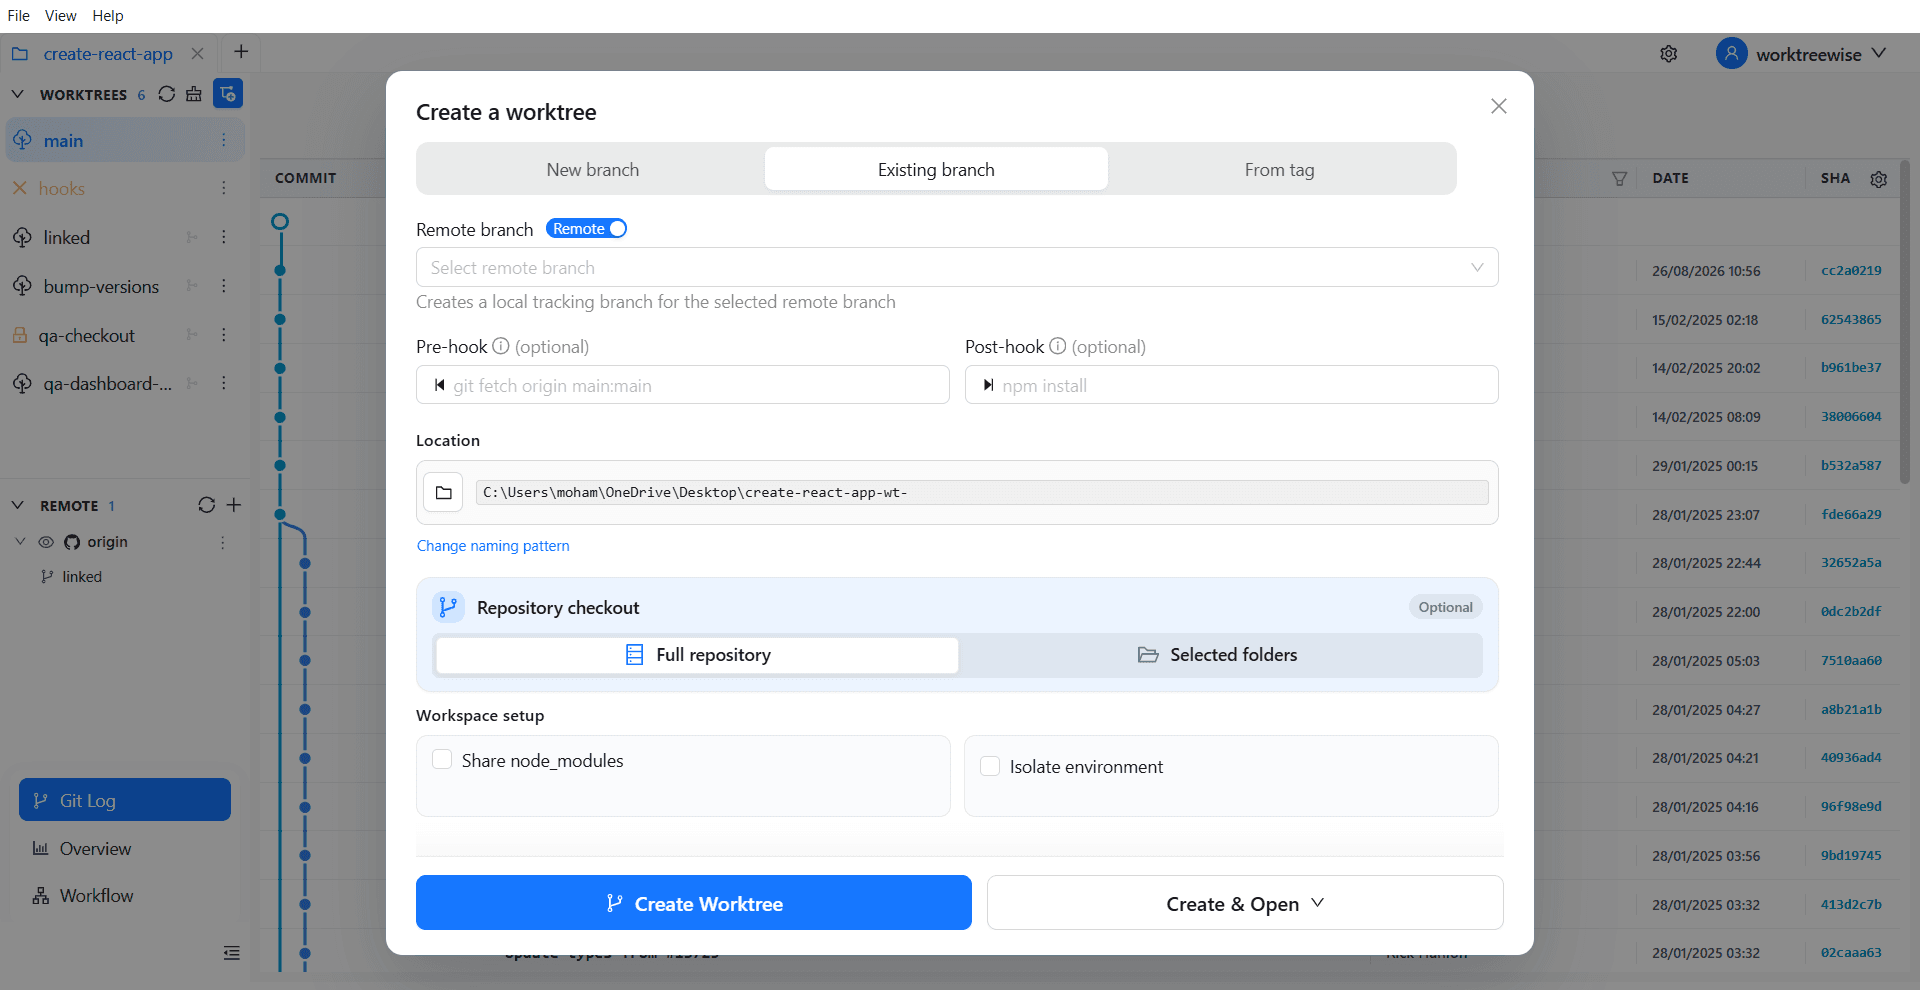Click the filter funnel icon near DATE
The height and width of the screenshot is (990, 1920).
tap(1620, 179)
